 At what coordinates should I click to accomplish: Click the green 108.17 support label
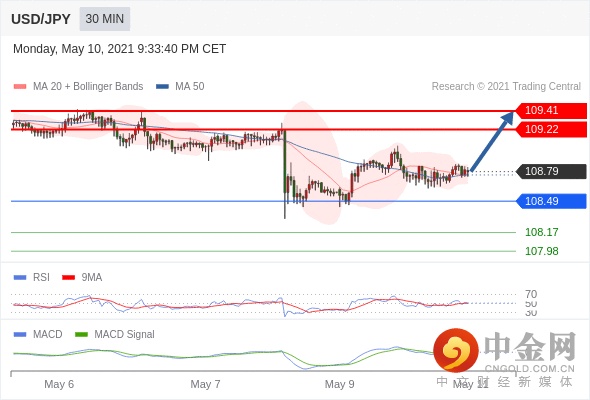click(x=541, y=232)
